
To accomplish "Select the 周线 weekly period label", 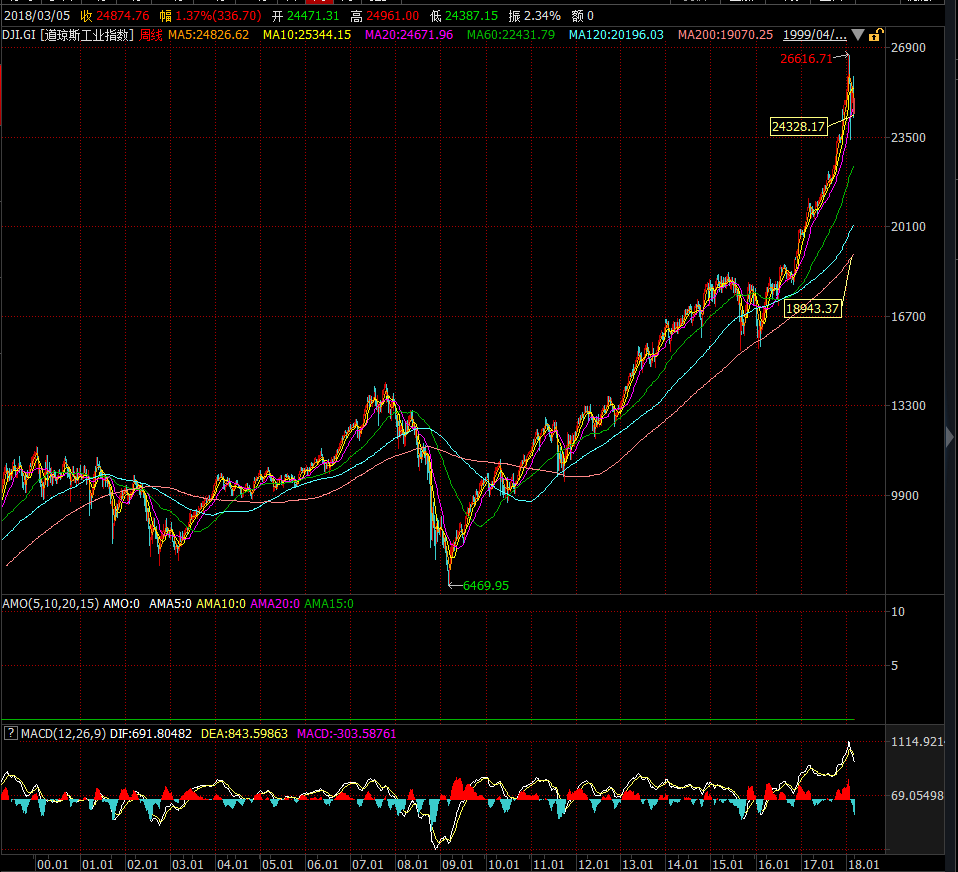I will click(x=150, y=35).
